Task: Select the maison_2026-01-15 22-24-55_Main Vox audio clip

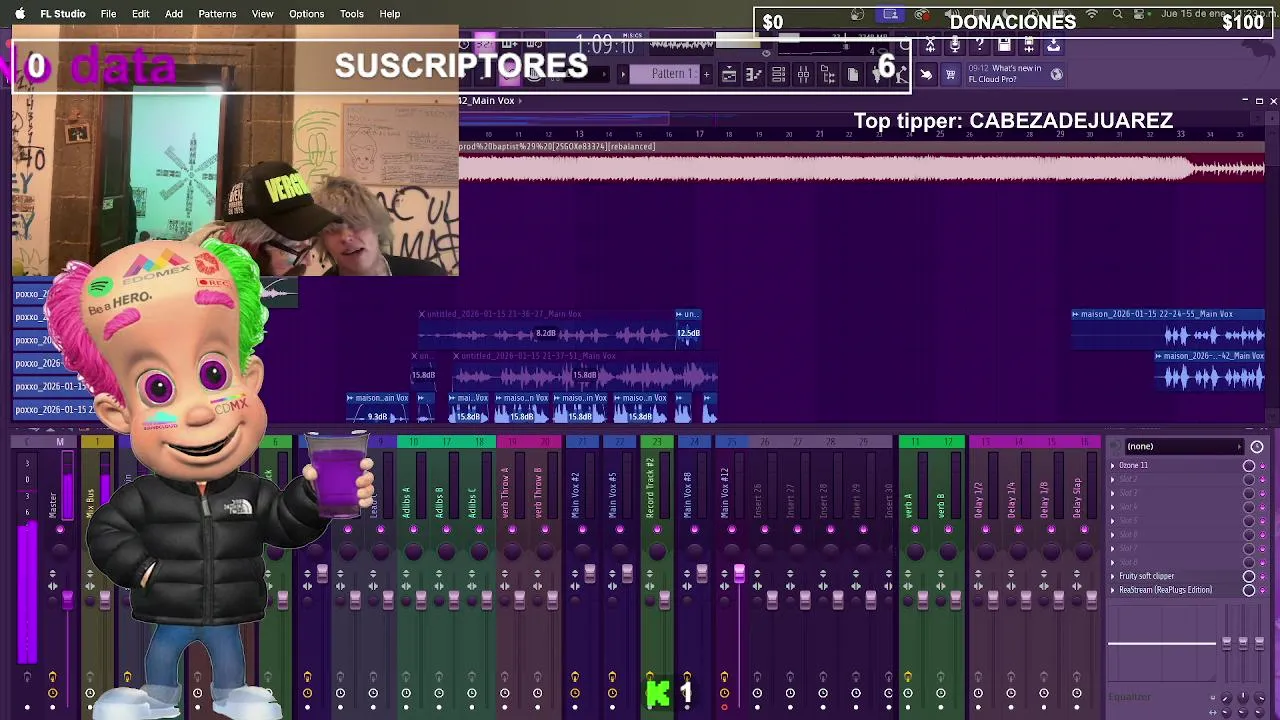Action: point(1167,330)
